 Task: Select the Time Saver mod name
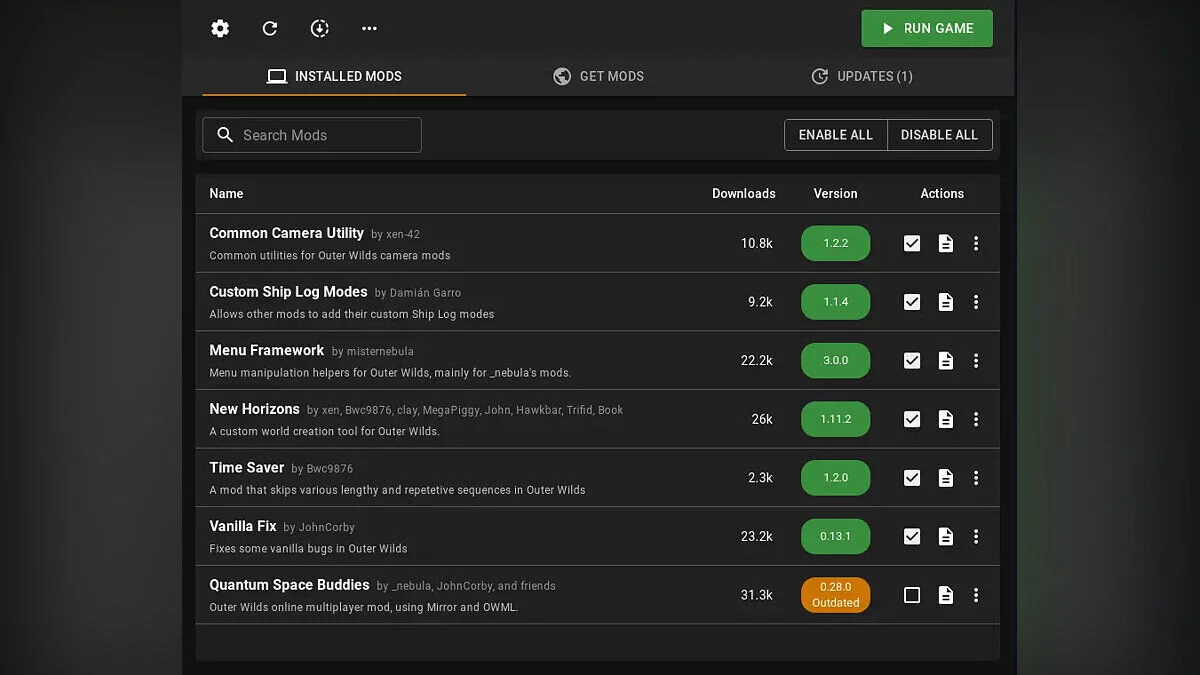point(247,467)
